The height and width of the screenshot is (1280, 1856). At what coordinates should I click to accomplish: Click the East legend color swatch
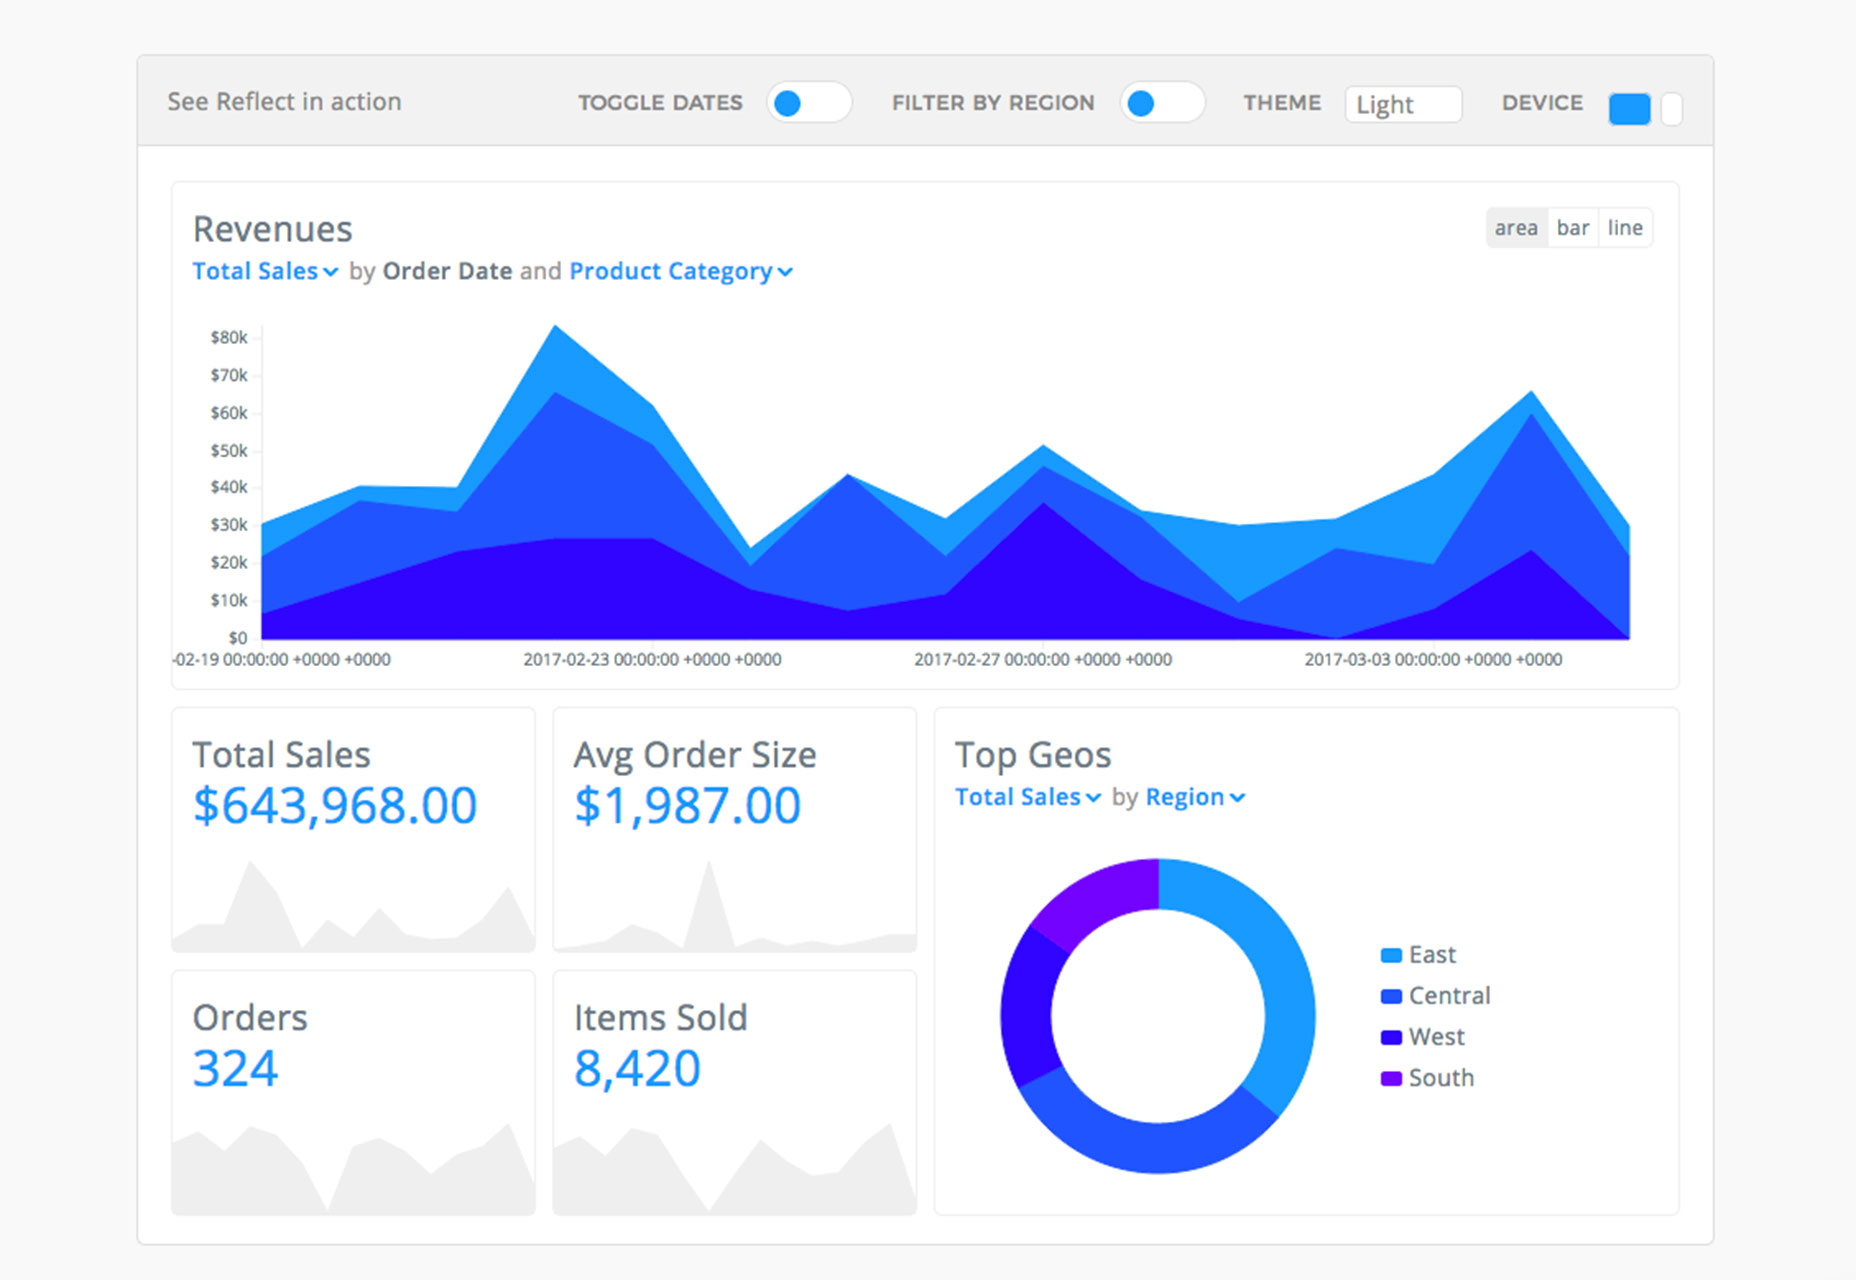(1391, 955)
